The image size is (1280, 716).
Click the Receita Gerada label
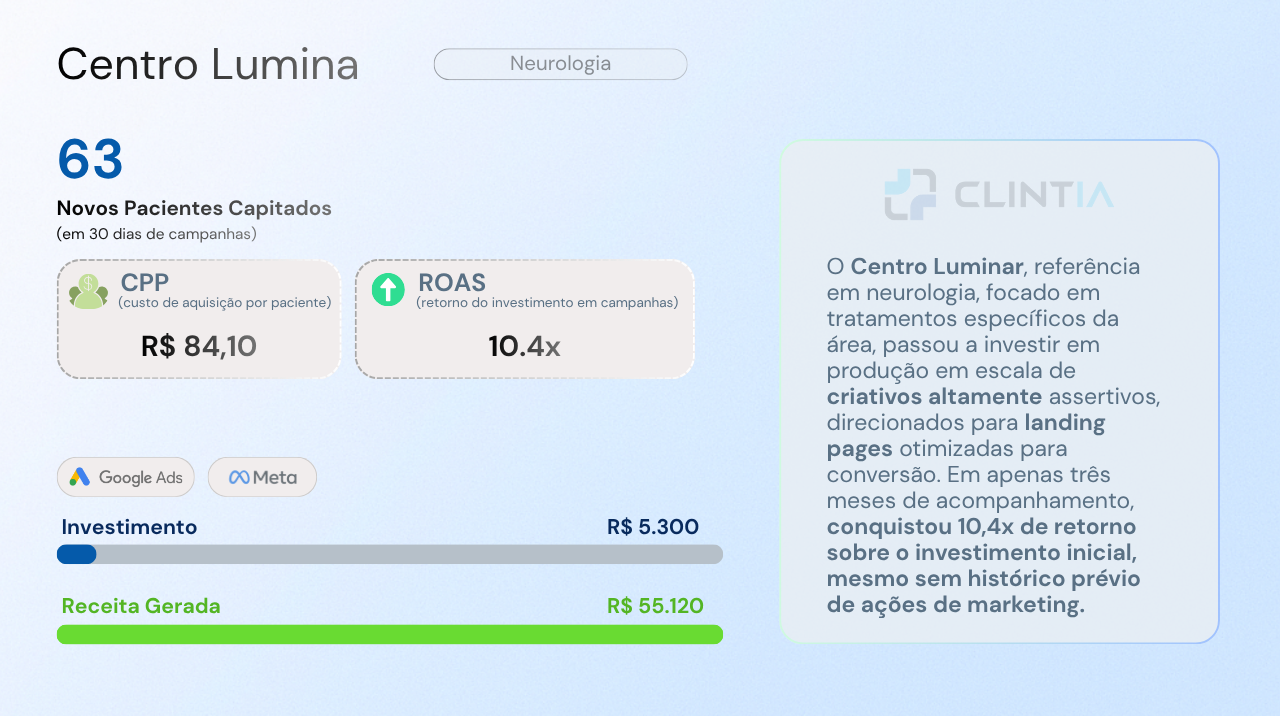pos(141,606)
